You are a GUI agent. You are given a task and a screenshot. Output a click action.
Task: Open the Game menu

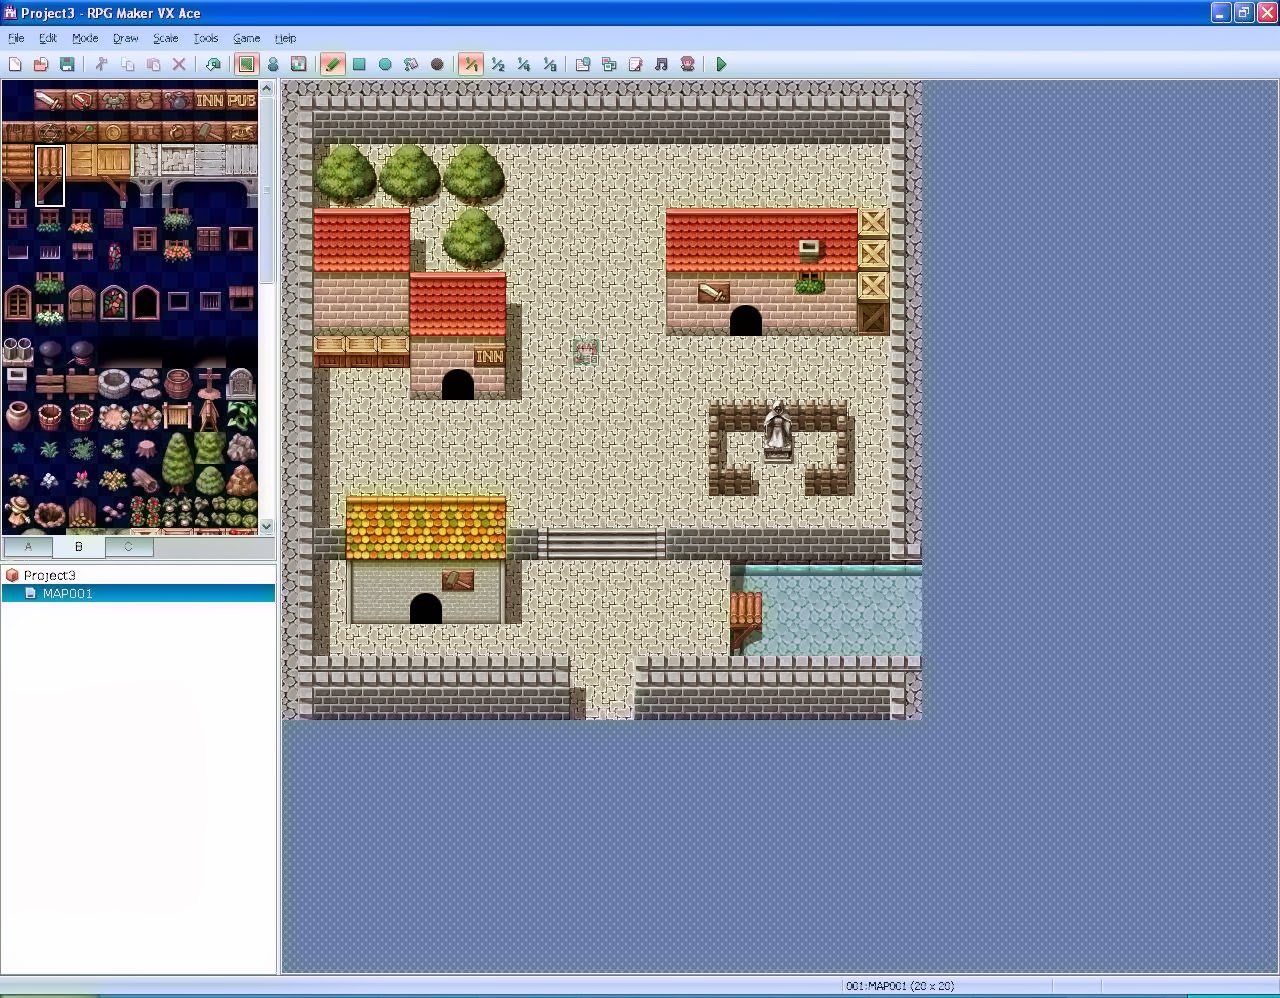246,38
